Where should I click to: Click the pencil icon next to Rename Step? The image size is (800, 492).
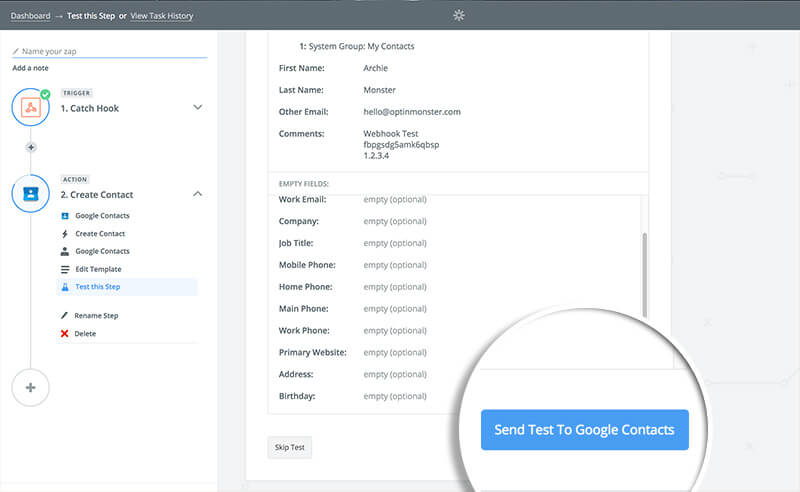coord(64,315)
